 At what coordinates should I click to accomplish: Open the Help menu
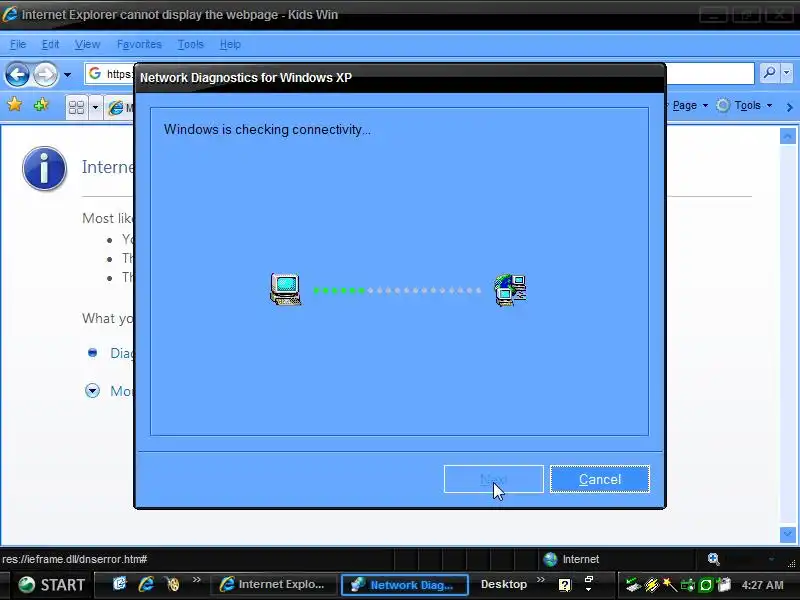(x=230, y=44)
